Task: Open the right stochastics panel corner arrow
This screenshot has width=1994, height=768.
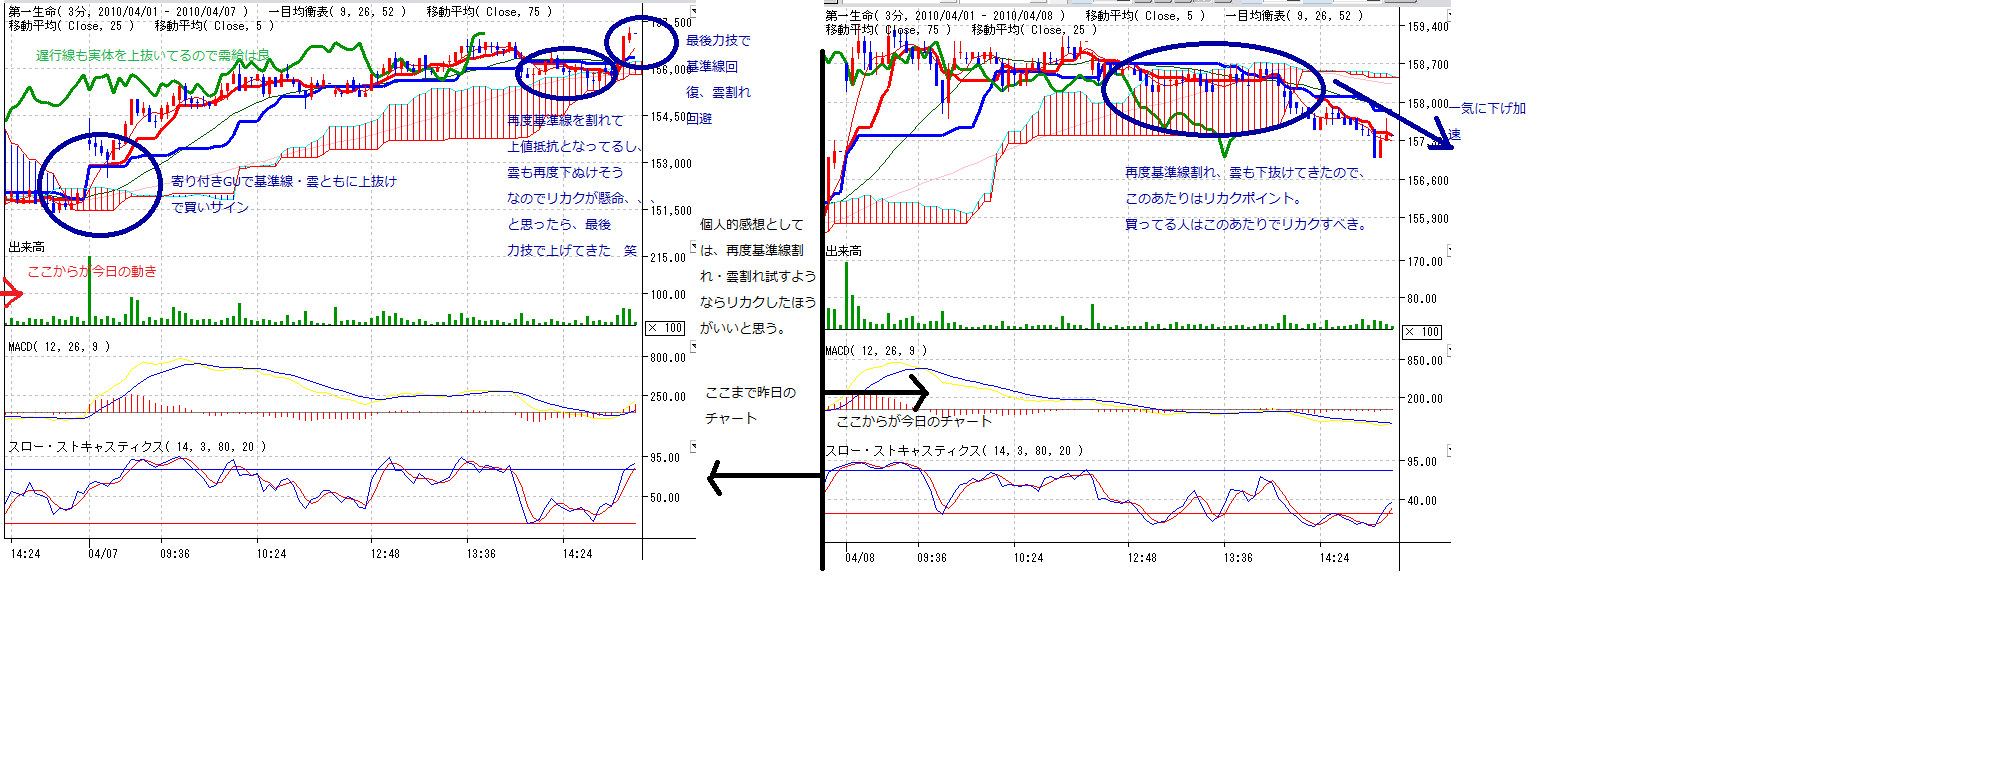Action: (x=1449, y=451)
